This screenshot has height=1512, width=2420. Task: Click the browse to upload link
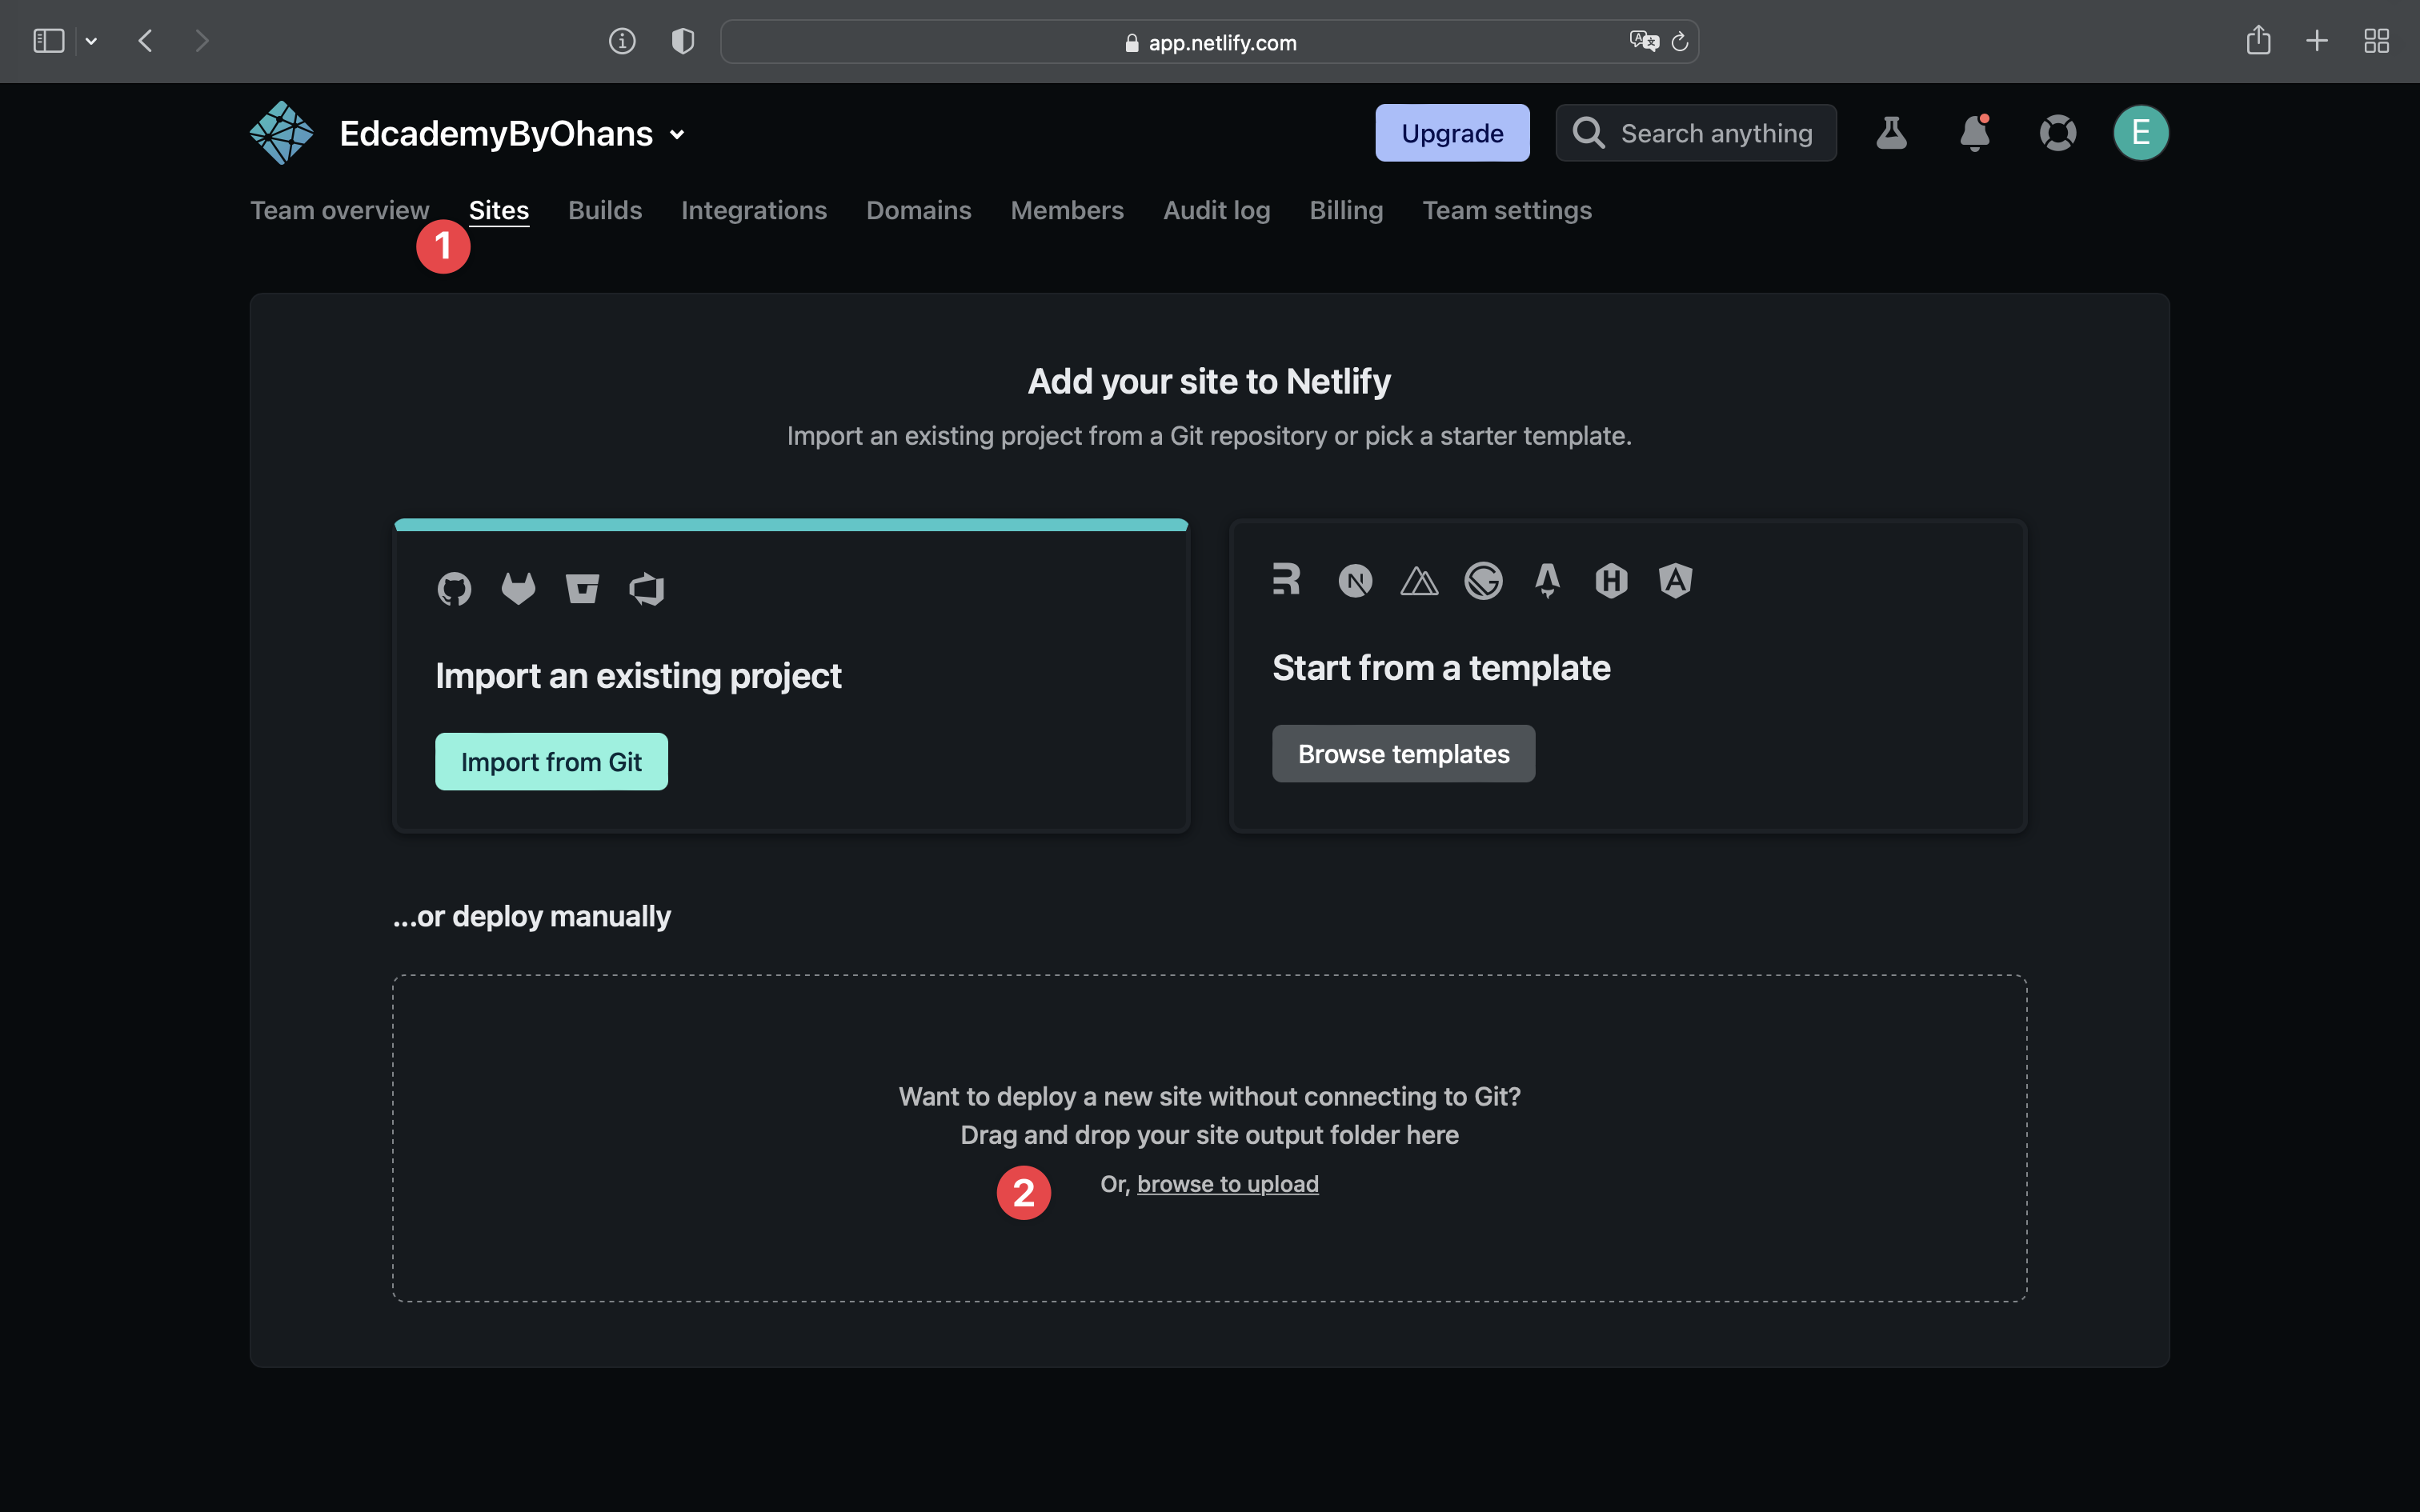click(1228, 1183)
